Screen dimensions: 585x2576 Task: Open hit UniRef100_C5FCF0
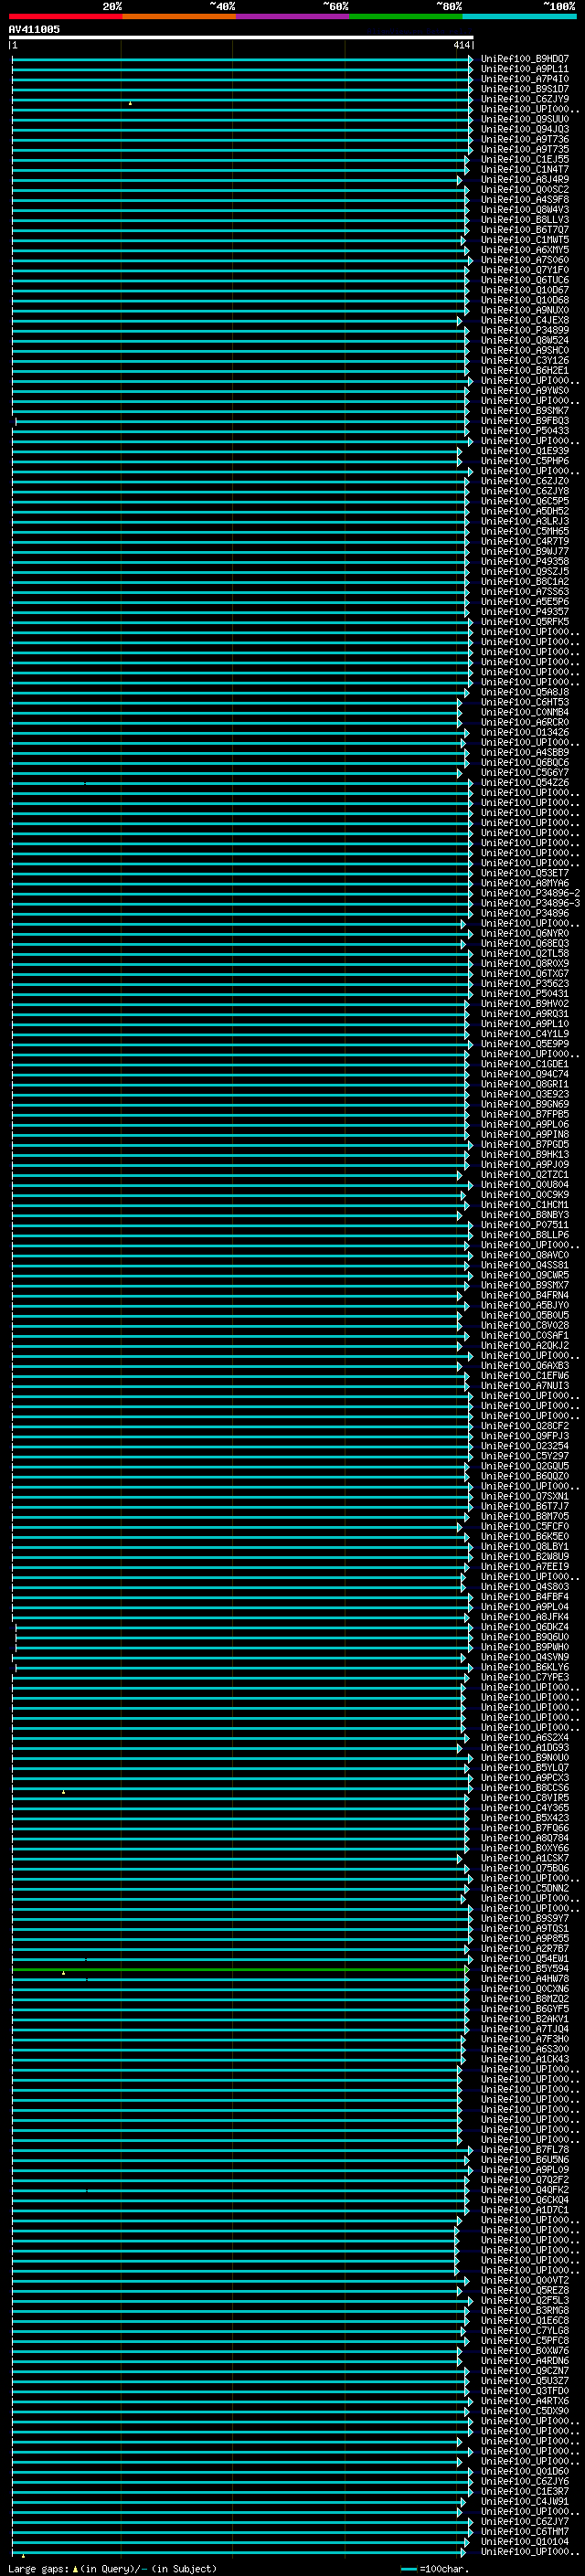click(x=525, y=1527)
